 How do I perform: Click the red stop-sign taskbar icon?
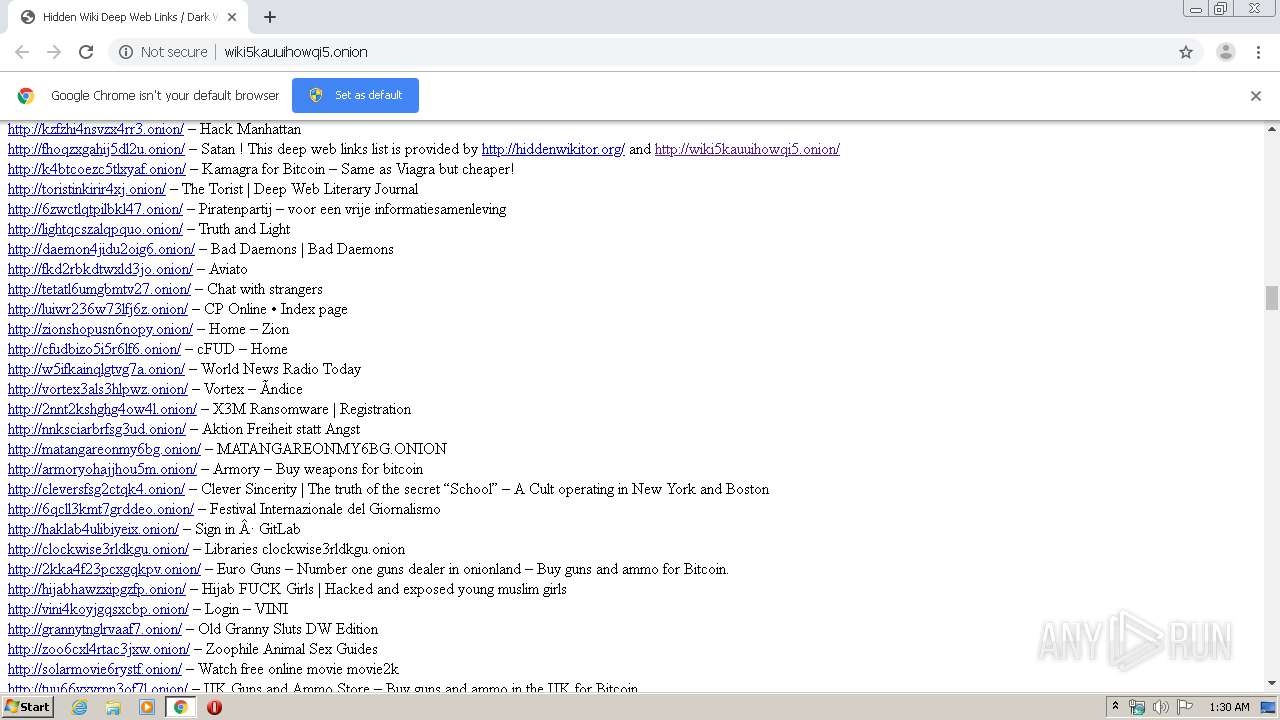(214, 707)
